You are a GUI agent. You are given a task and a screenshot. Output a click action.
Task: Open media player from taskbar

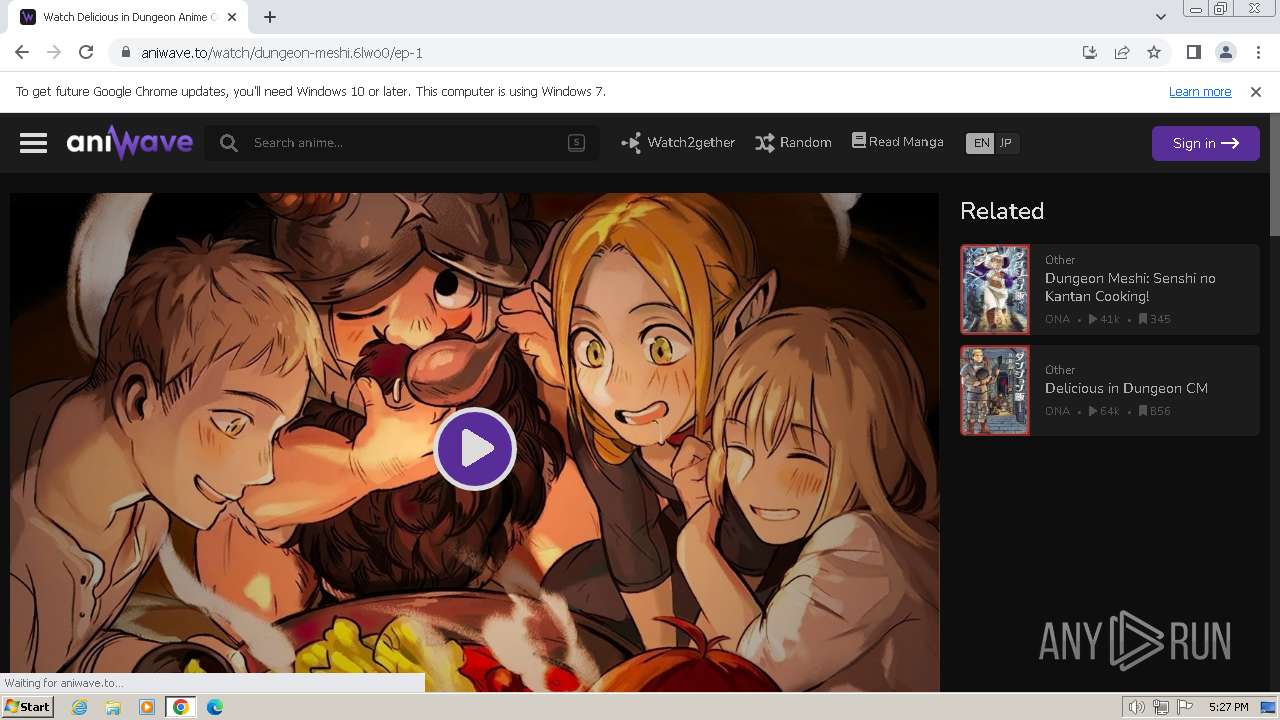[147, 707]
